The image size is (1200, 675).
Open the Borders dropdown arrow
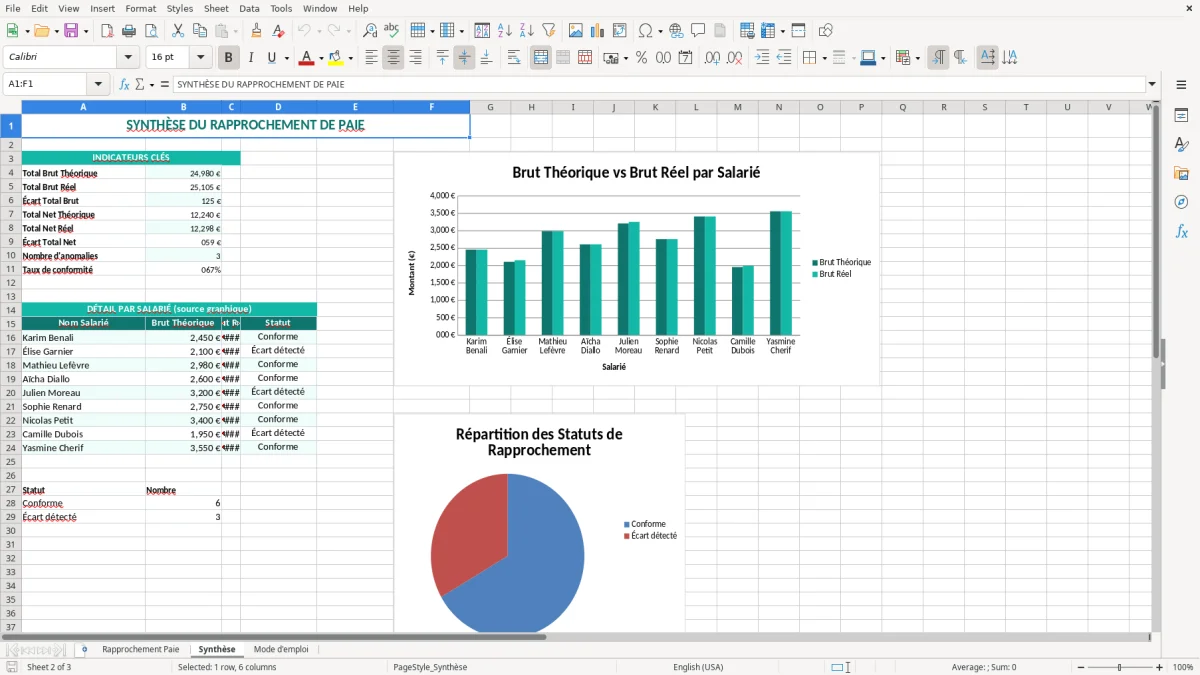tap(825, 58)
